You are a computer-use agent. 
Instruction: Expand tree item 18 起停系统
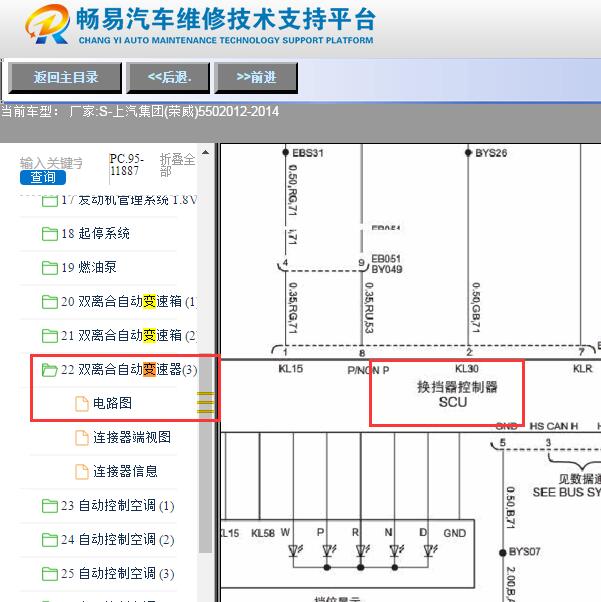[95, 233]
